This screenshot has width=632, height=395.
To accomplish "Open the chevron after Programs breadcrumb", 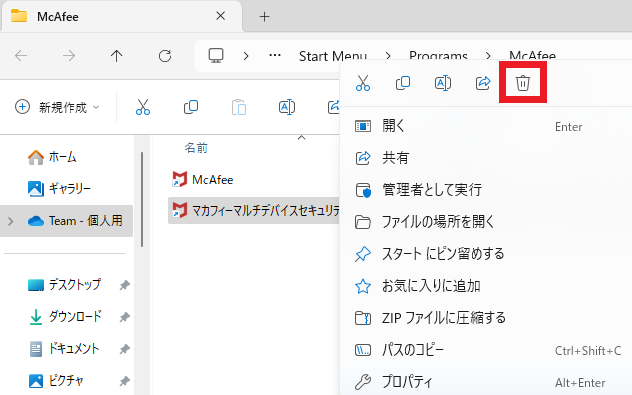I will click(x=488, y=56).
